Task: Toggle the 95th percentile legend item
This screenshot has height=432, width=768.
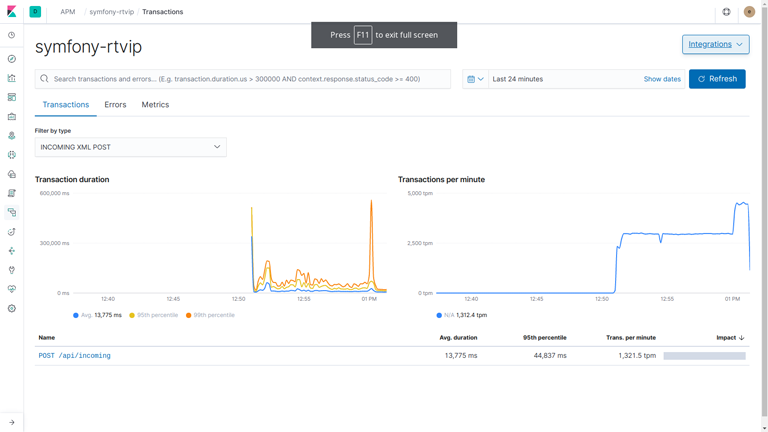Action: pos(153,315)
